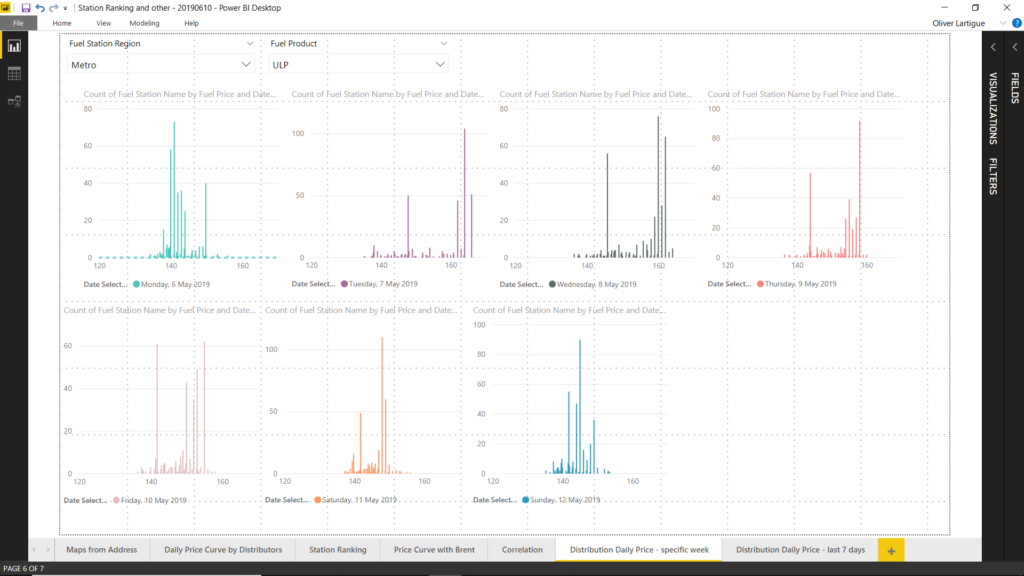1024x576 pixels.
Task: Open the Model relationships view icon
Action: point(14,100)
